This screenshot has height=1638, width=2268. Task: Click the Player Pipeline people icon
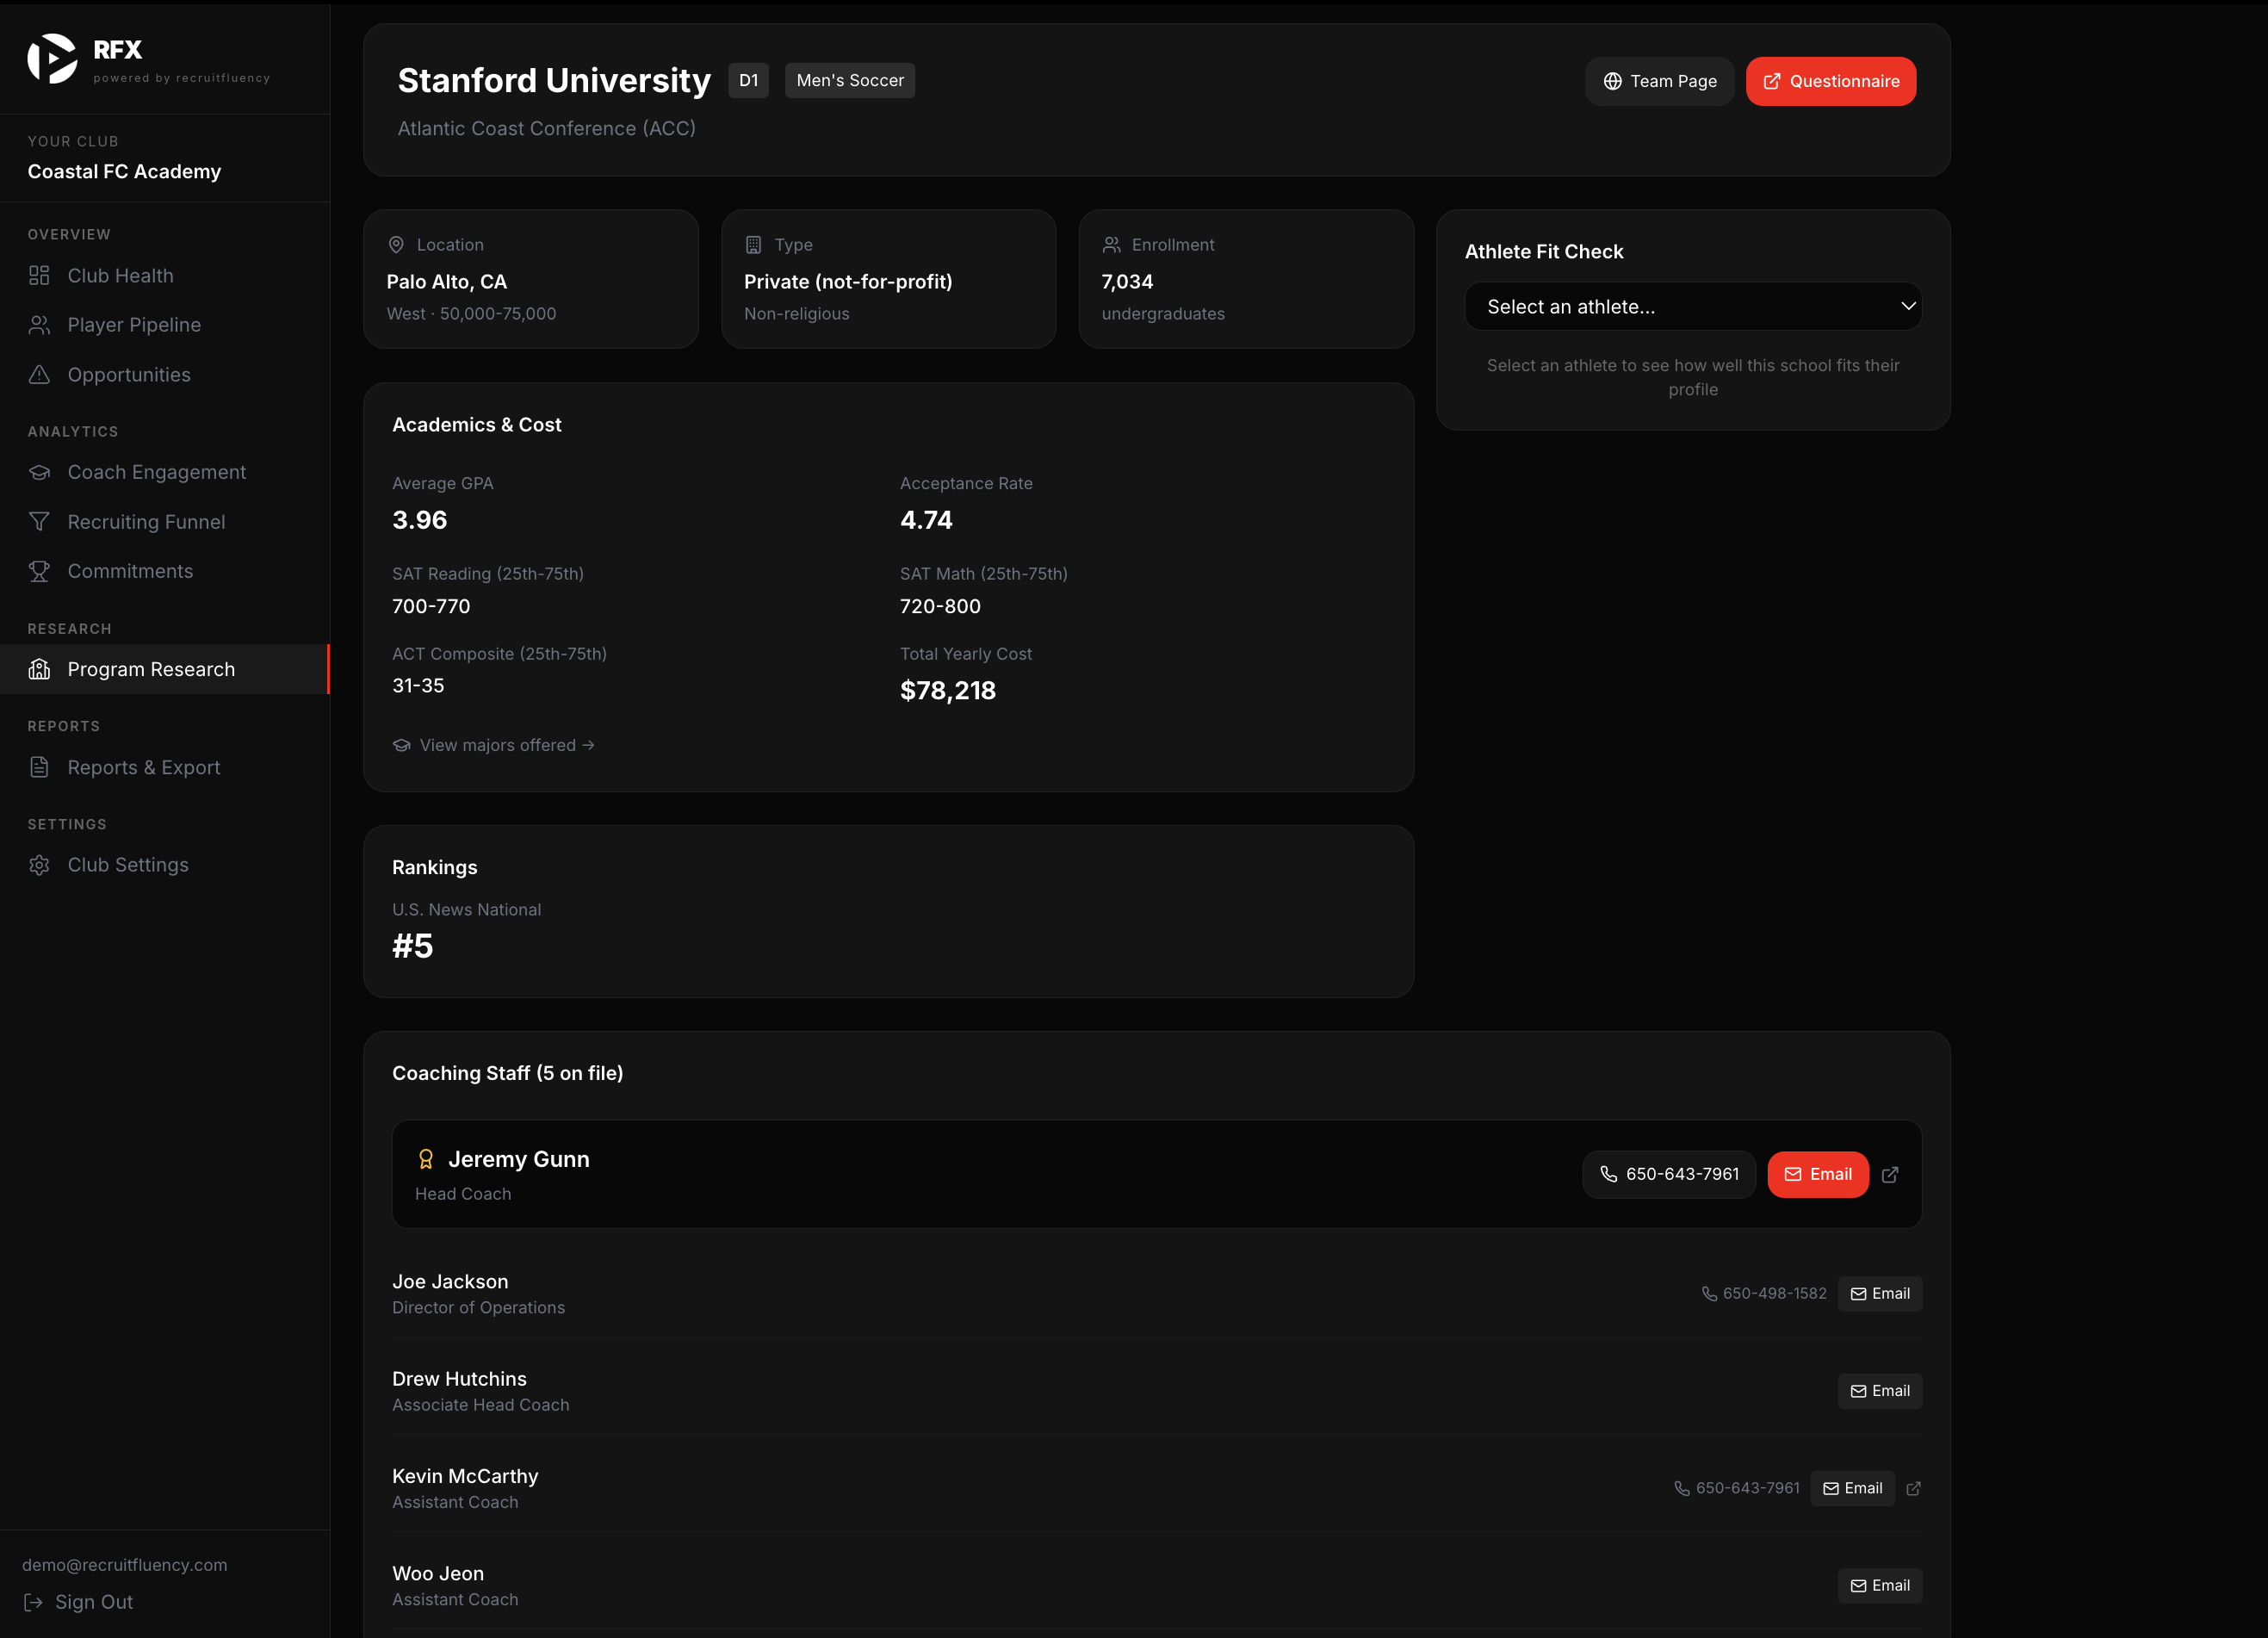click(x=39, y=325)
